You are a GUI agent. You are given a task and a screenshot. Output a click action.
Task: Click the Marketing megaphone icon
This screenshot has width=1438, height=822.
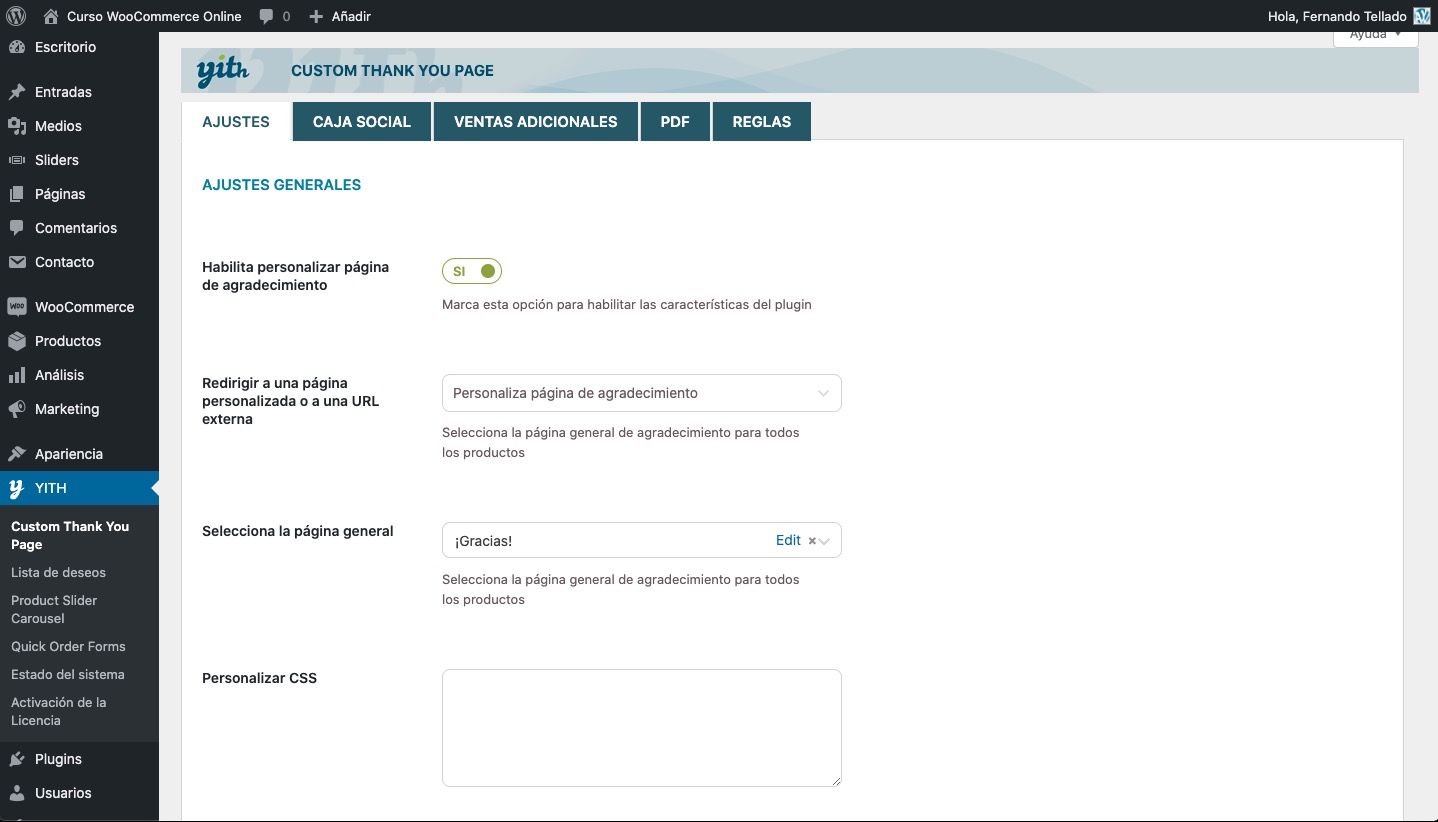16,409
